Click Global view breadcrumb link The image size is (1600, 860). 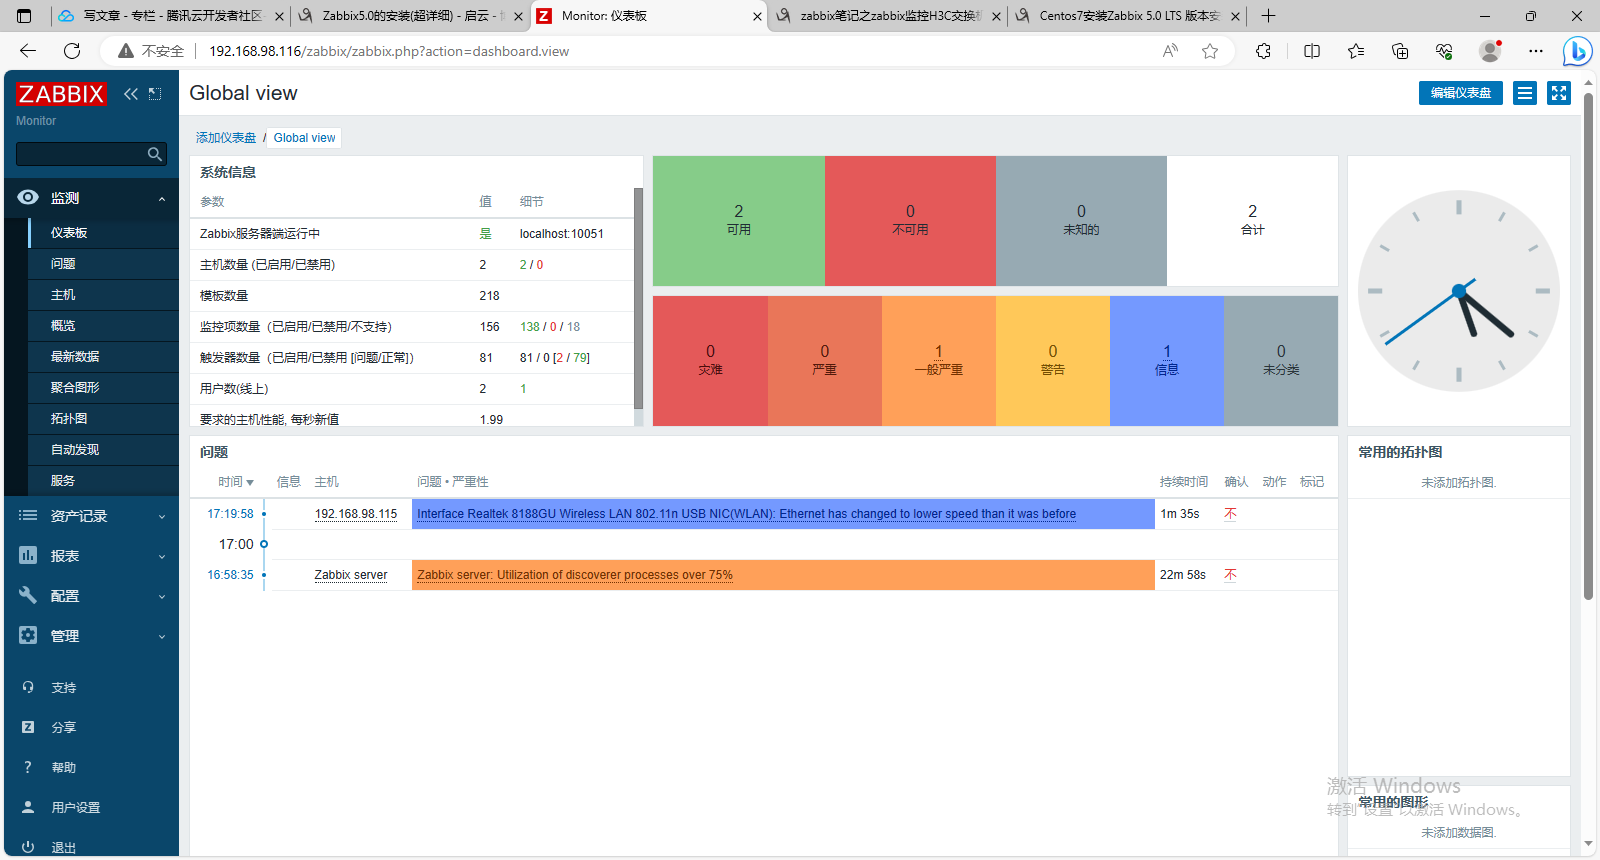(304, 138)
